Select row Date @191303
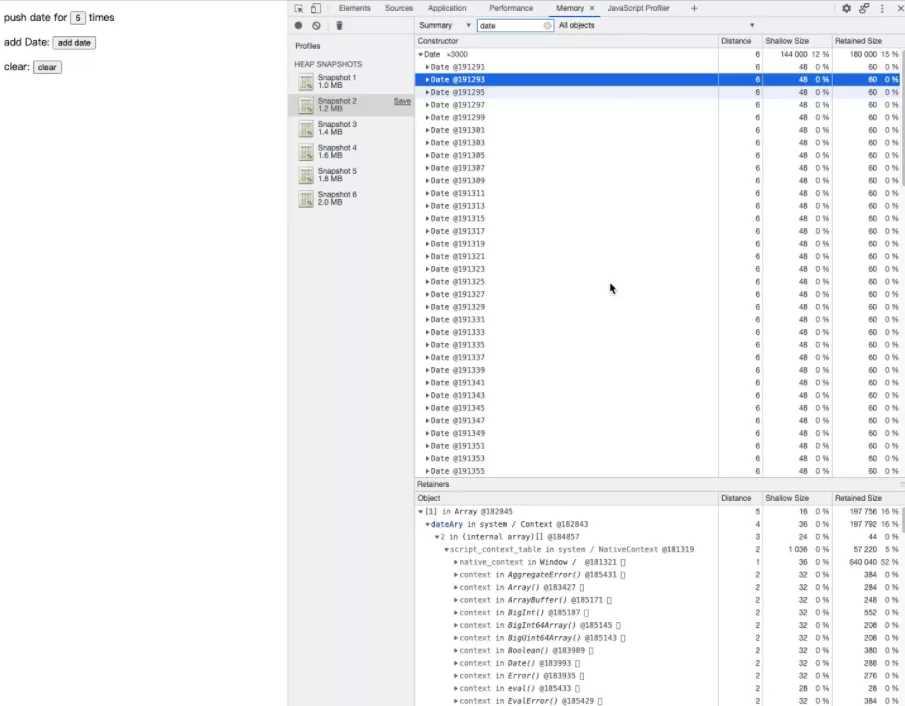Image resolution: width=905 pixels, height=706 pixels. tap(657, 143)
